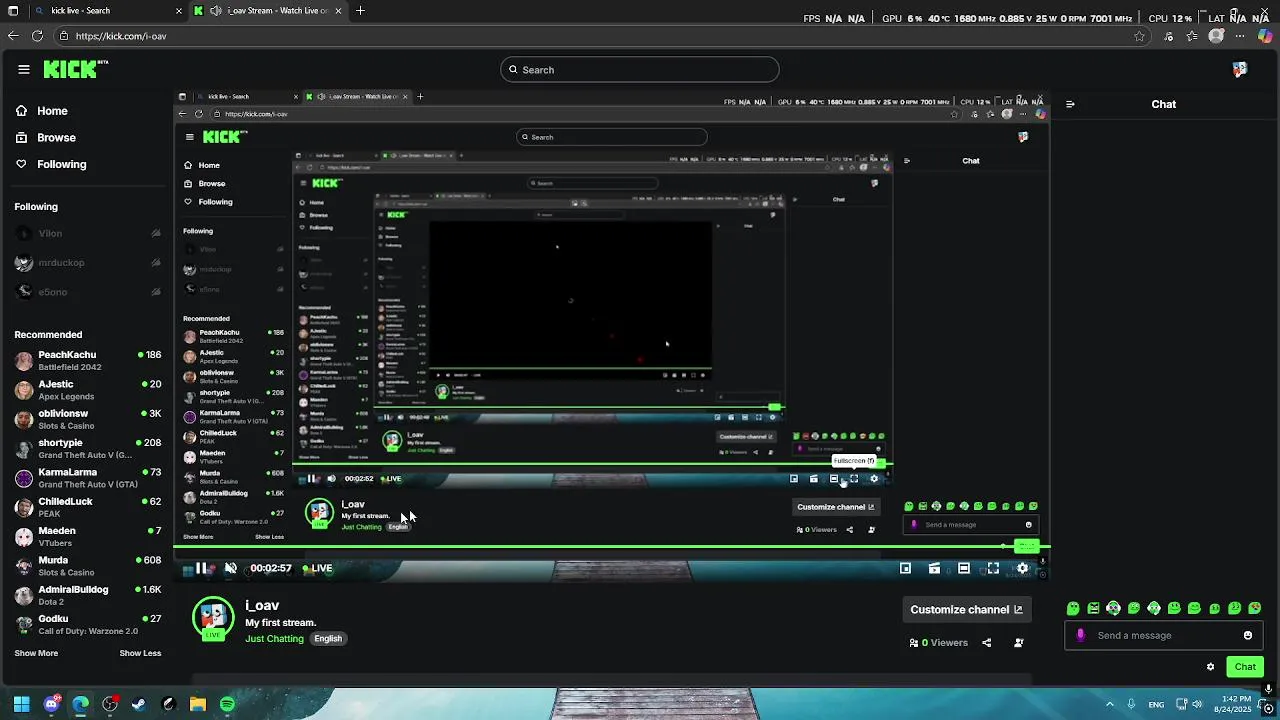The width and height of the screenshot is (1280, 720).
Task: Select followed channel Vilon
Action: coord(88,233)
